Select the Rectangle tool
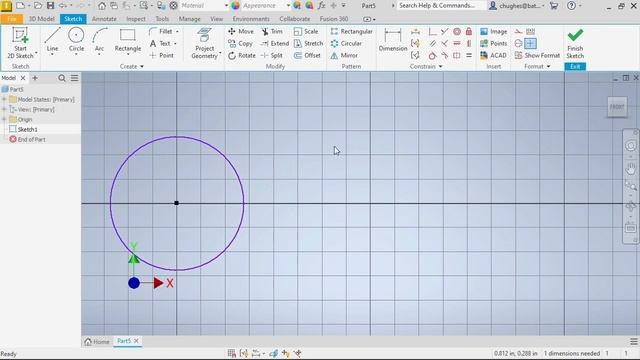 click(x=128, y=40)
